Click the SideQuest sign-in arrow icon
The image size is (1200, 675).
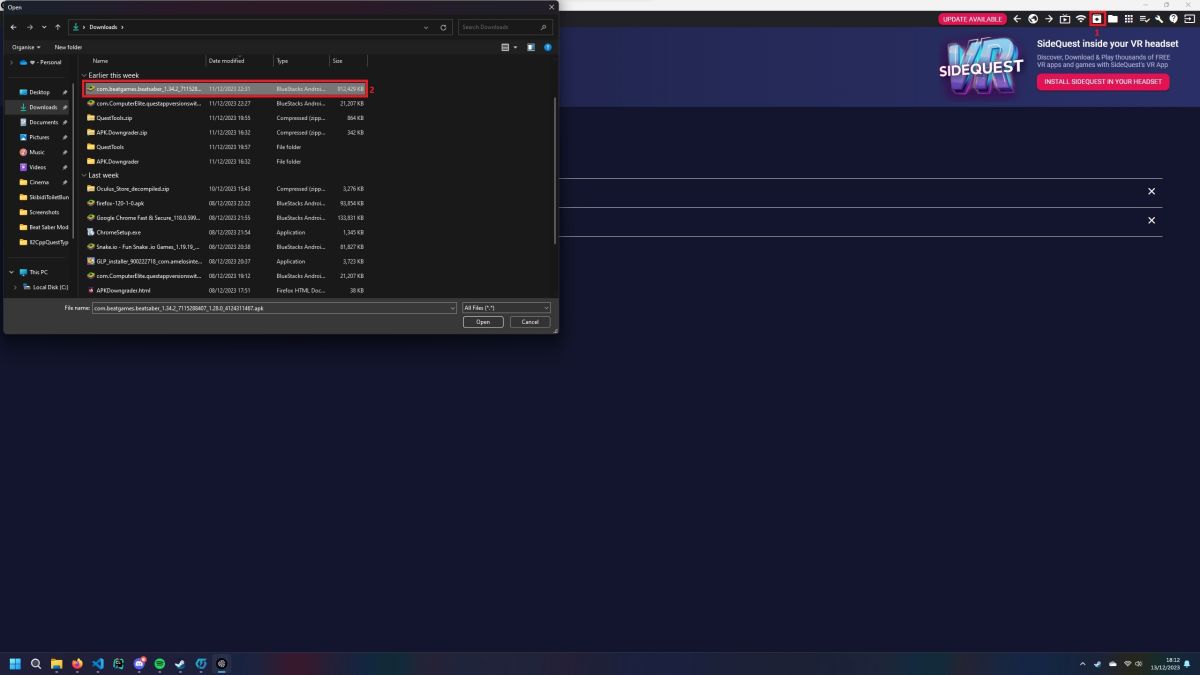(1190, 19)
